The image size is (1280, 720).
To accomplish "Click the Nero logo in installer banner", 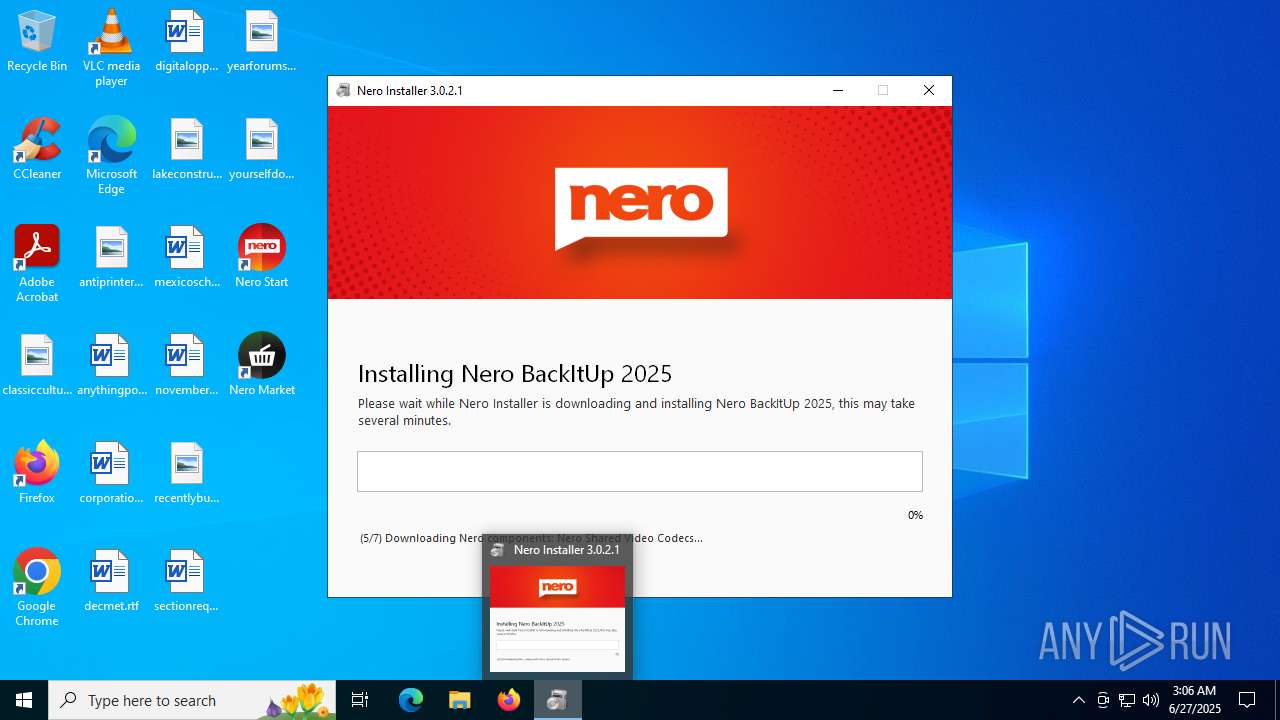I will (x=641, y=208).
